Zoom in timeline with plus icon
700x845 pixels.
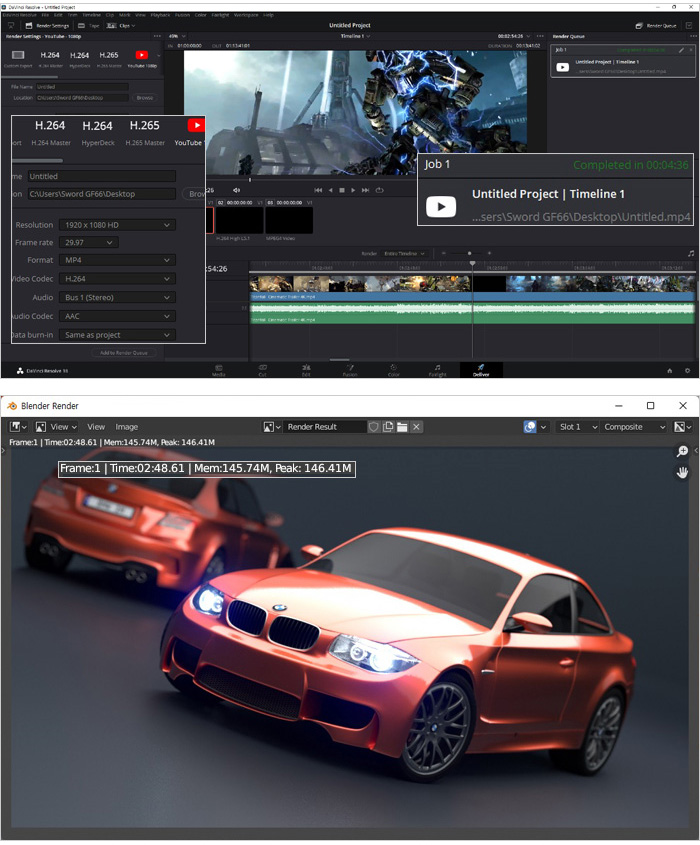489,253
